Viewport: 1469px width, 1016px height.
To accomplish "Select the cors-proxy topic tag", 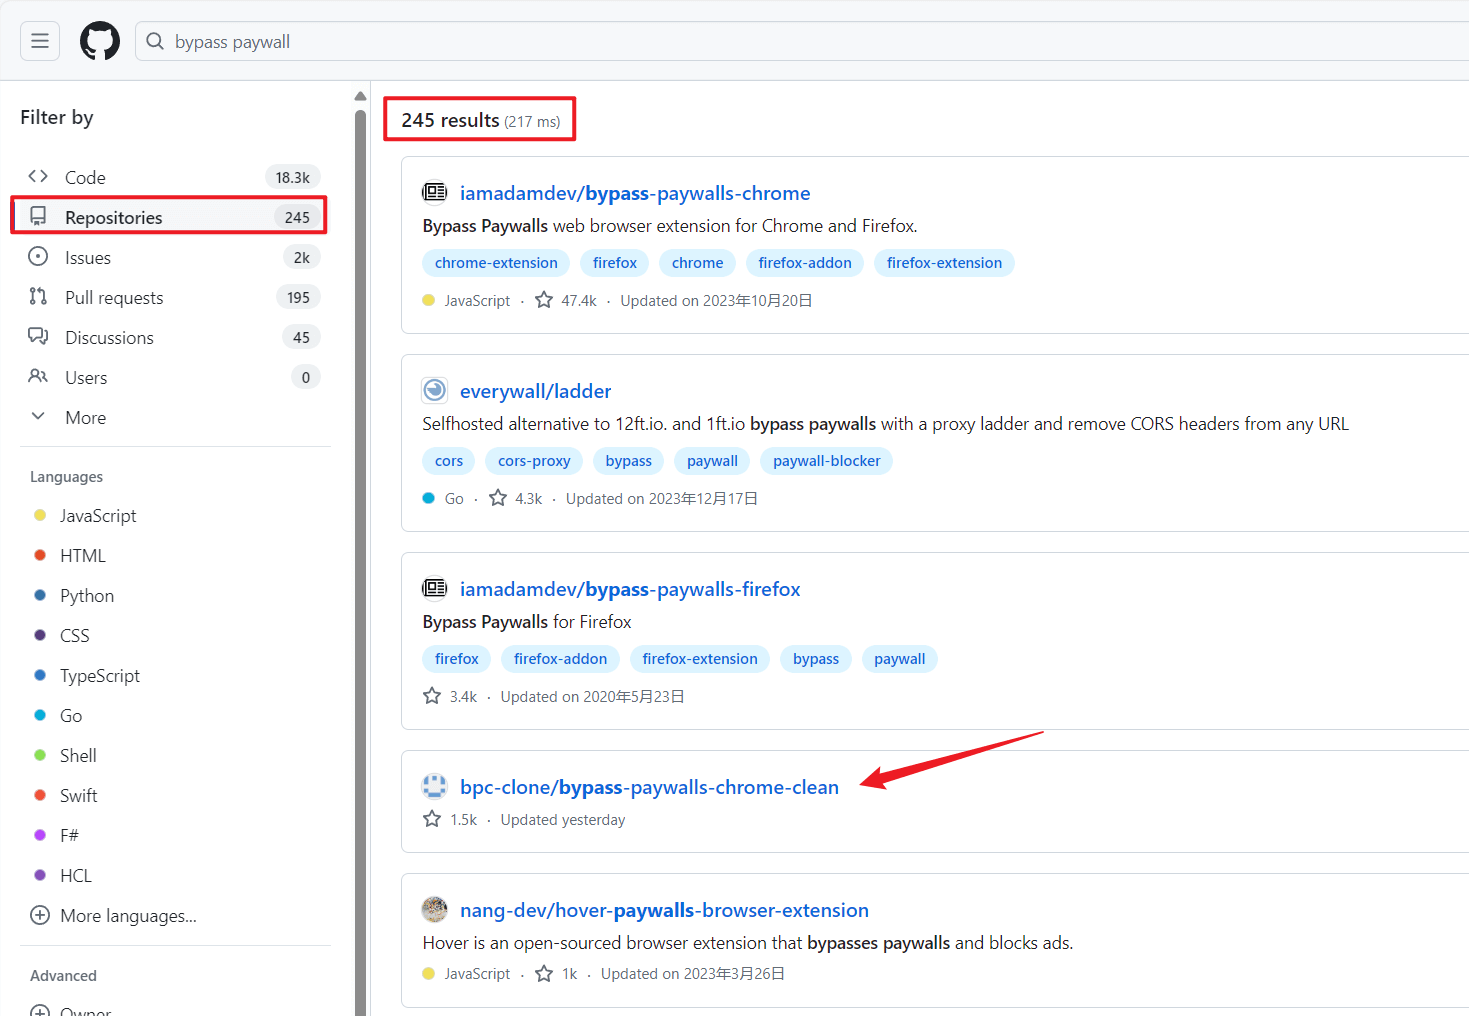I will 534,461.
